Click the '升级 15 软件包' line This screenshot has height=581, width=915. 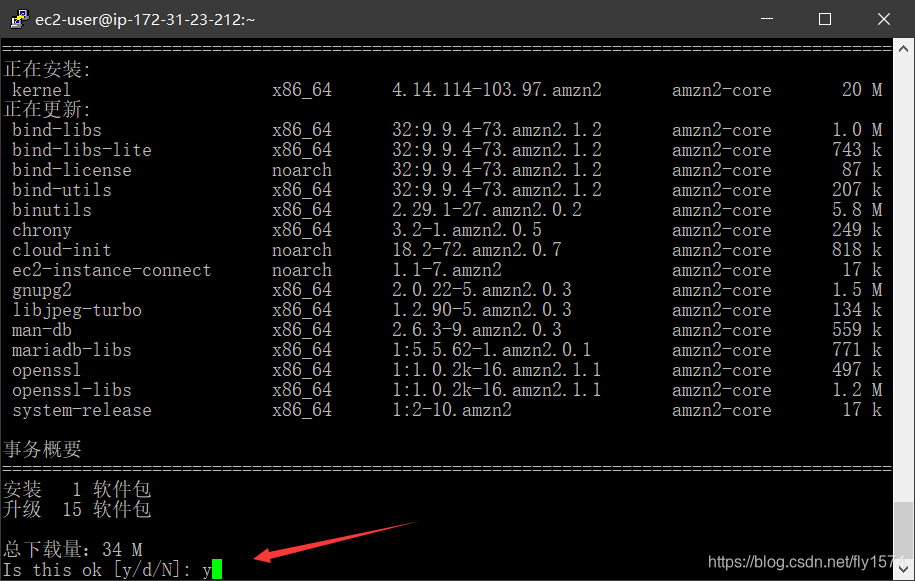point(77,509)
